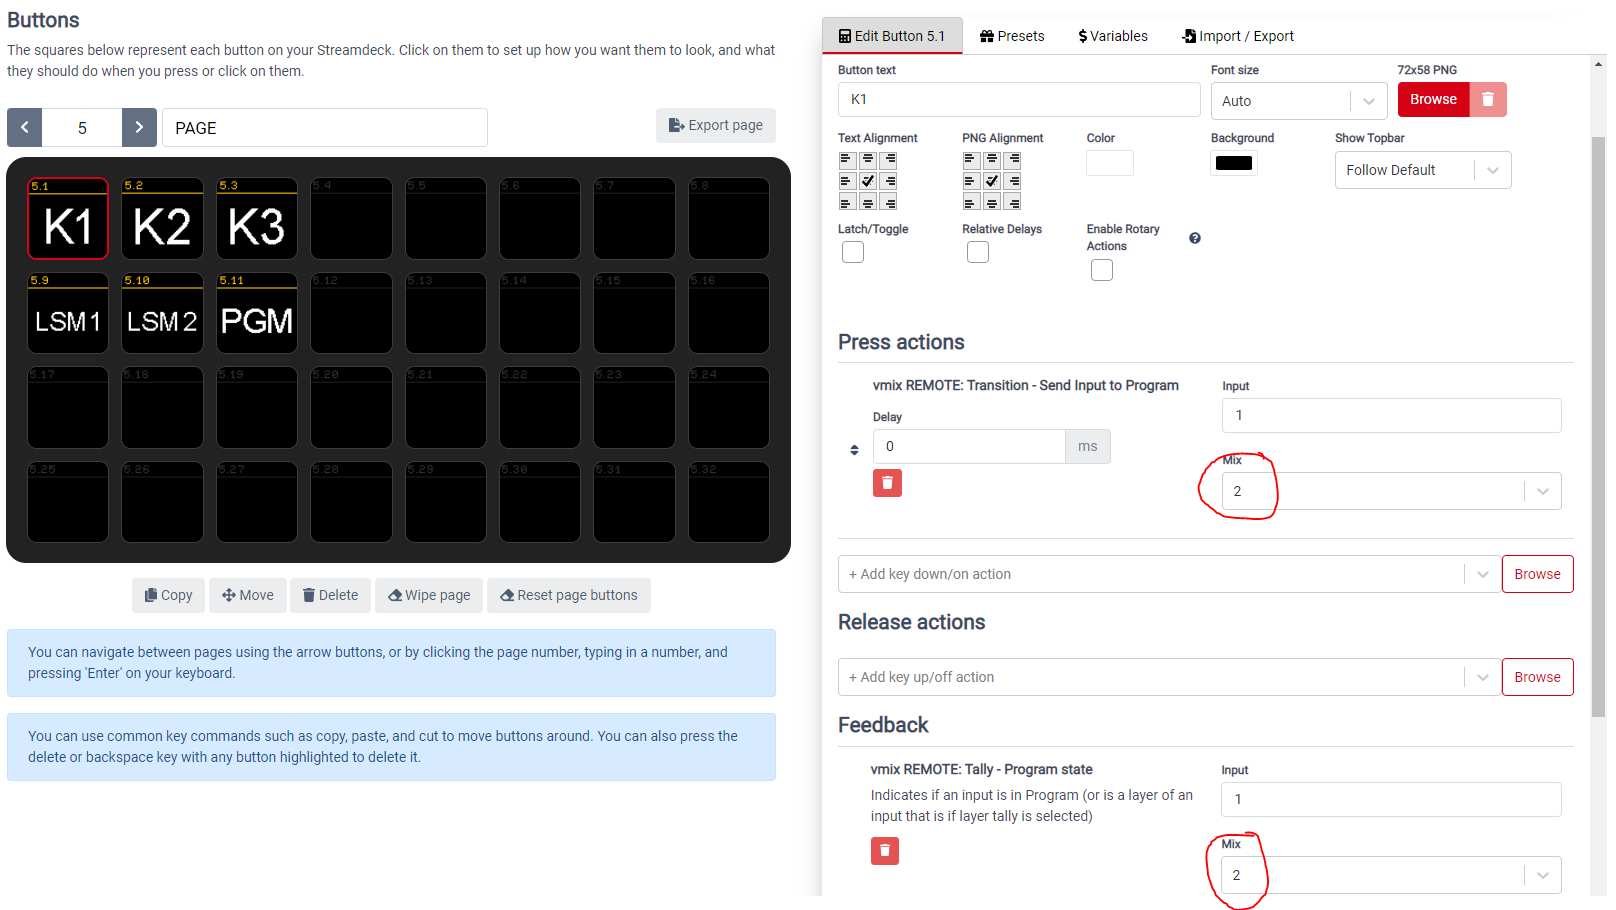Click the next page arrow button
Image resolution: width=1616 pixels, height=910 pixels.
[139, 128]
